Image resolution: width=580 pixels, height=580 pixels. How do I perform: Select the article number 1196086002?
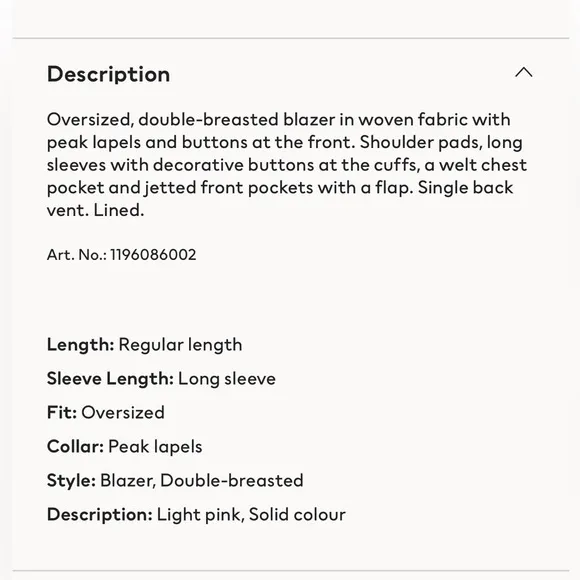click(x=153, y=255)
